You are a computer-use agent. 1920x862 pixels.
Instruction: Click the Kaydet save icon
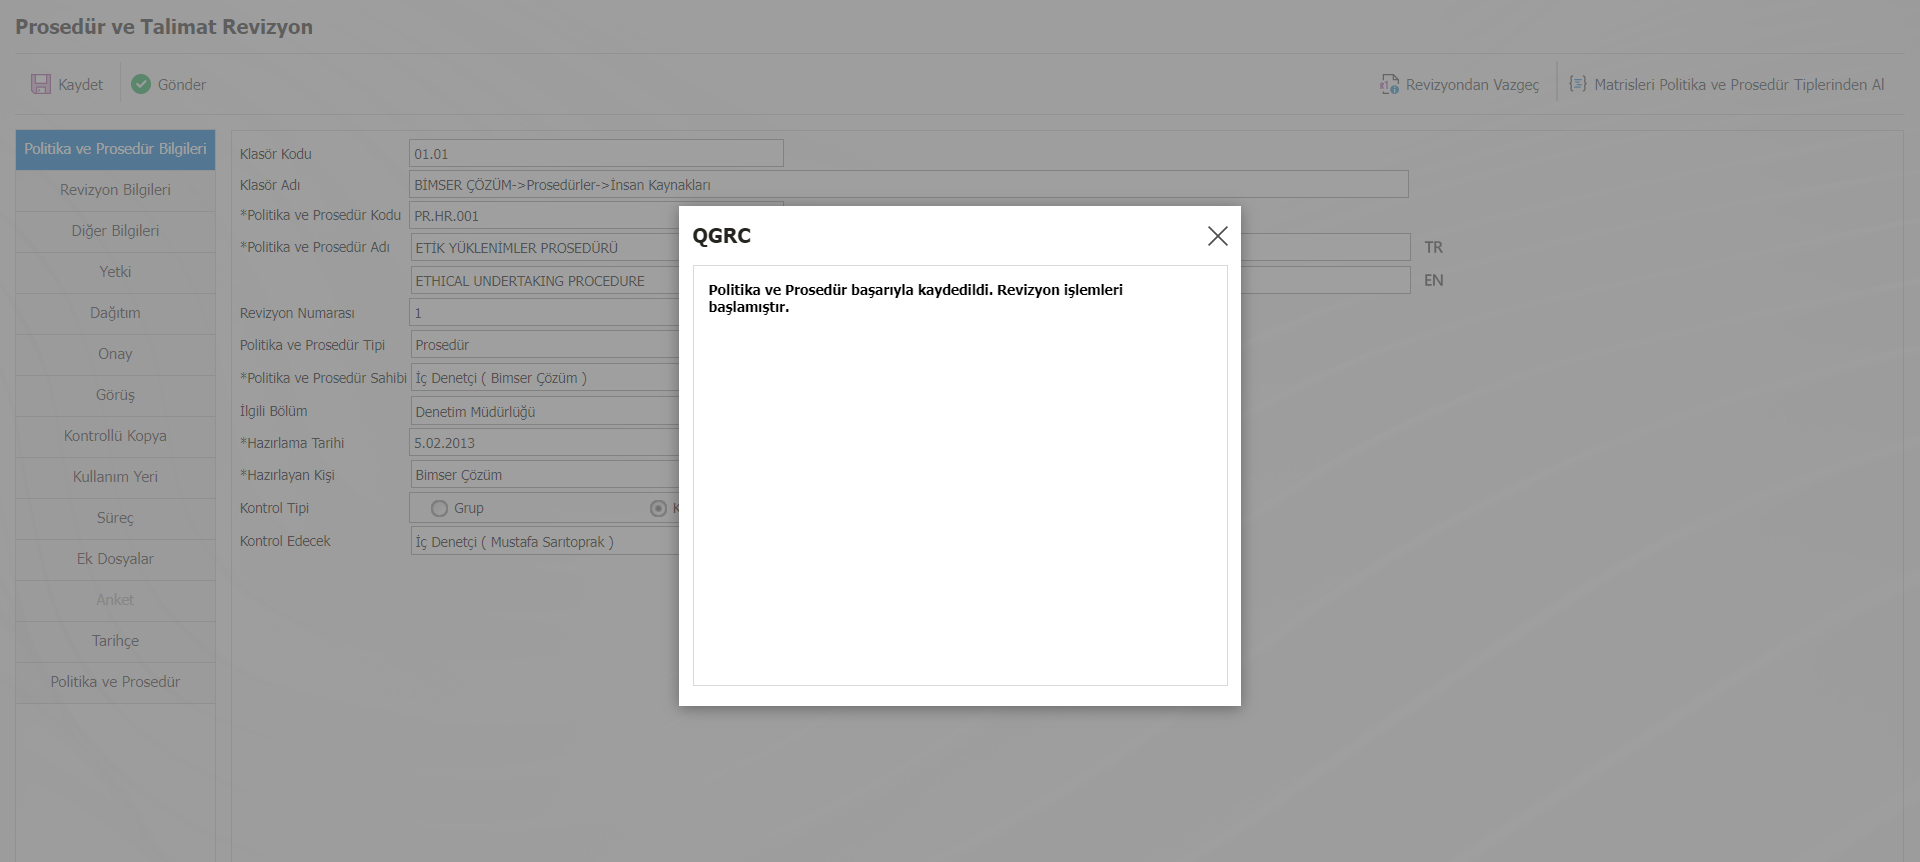pyautogui.click(x=41, y=84)
